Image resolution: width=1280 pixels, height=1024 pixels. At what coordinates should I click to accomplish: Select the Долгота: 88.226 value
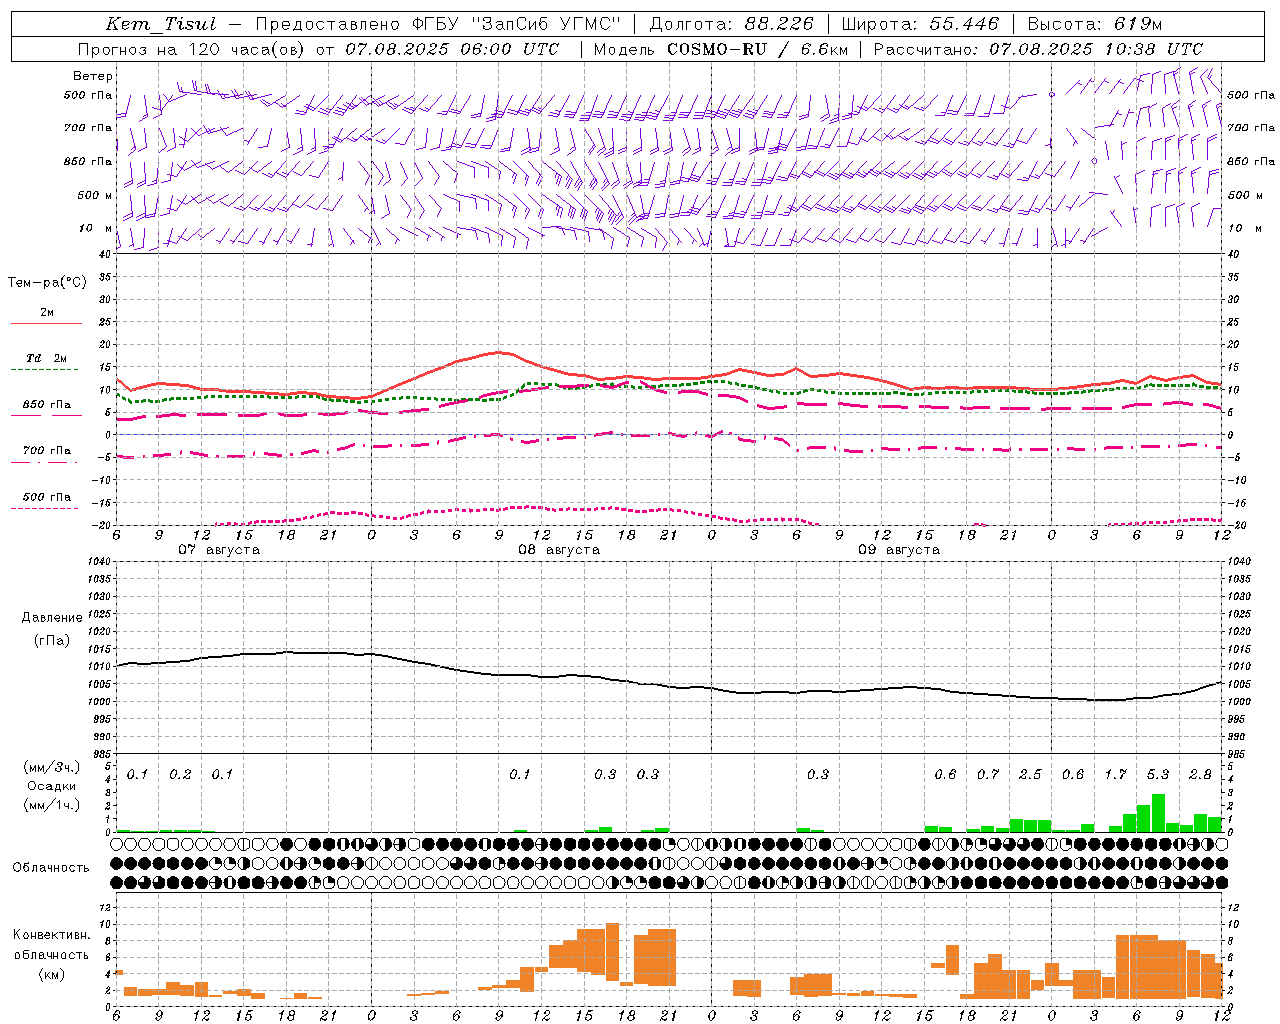click(x=732, y=24)
